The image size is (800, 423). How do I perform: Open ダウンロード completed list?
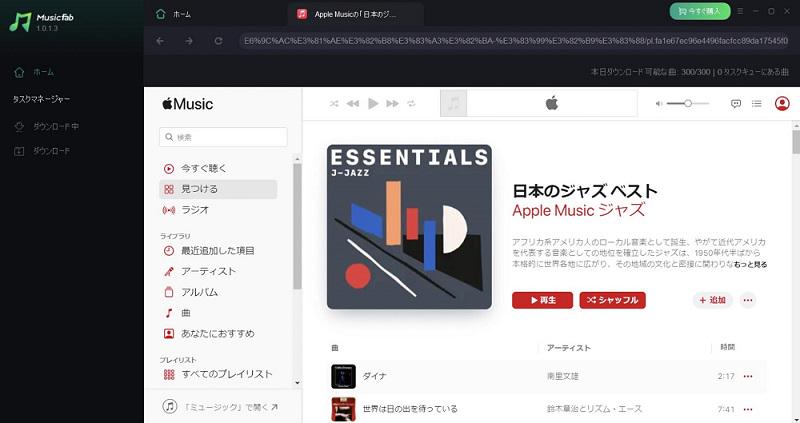[42, 151]
